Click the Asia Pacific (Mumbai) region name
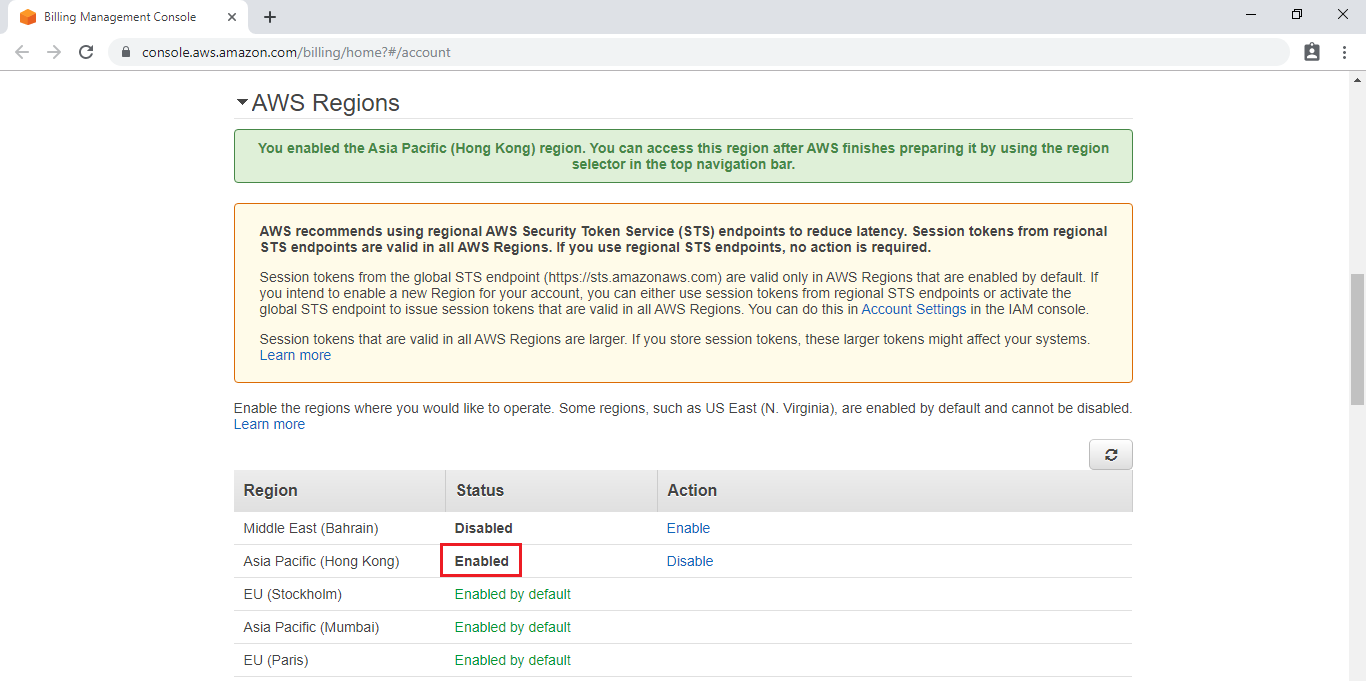This screenshot has height=681, width=1366. pos(311,627)
